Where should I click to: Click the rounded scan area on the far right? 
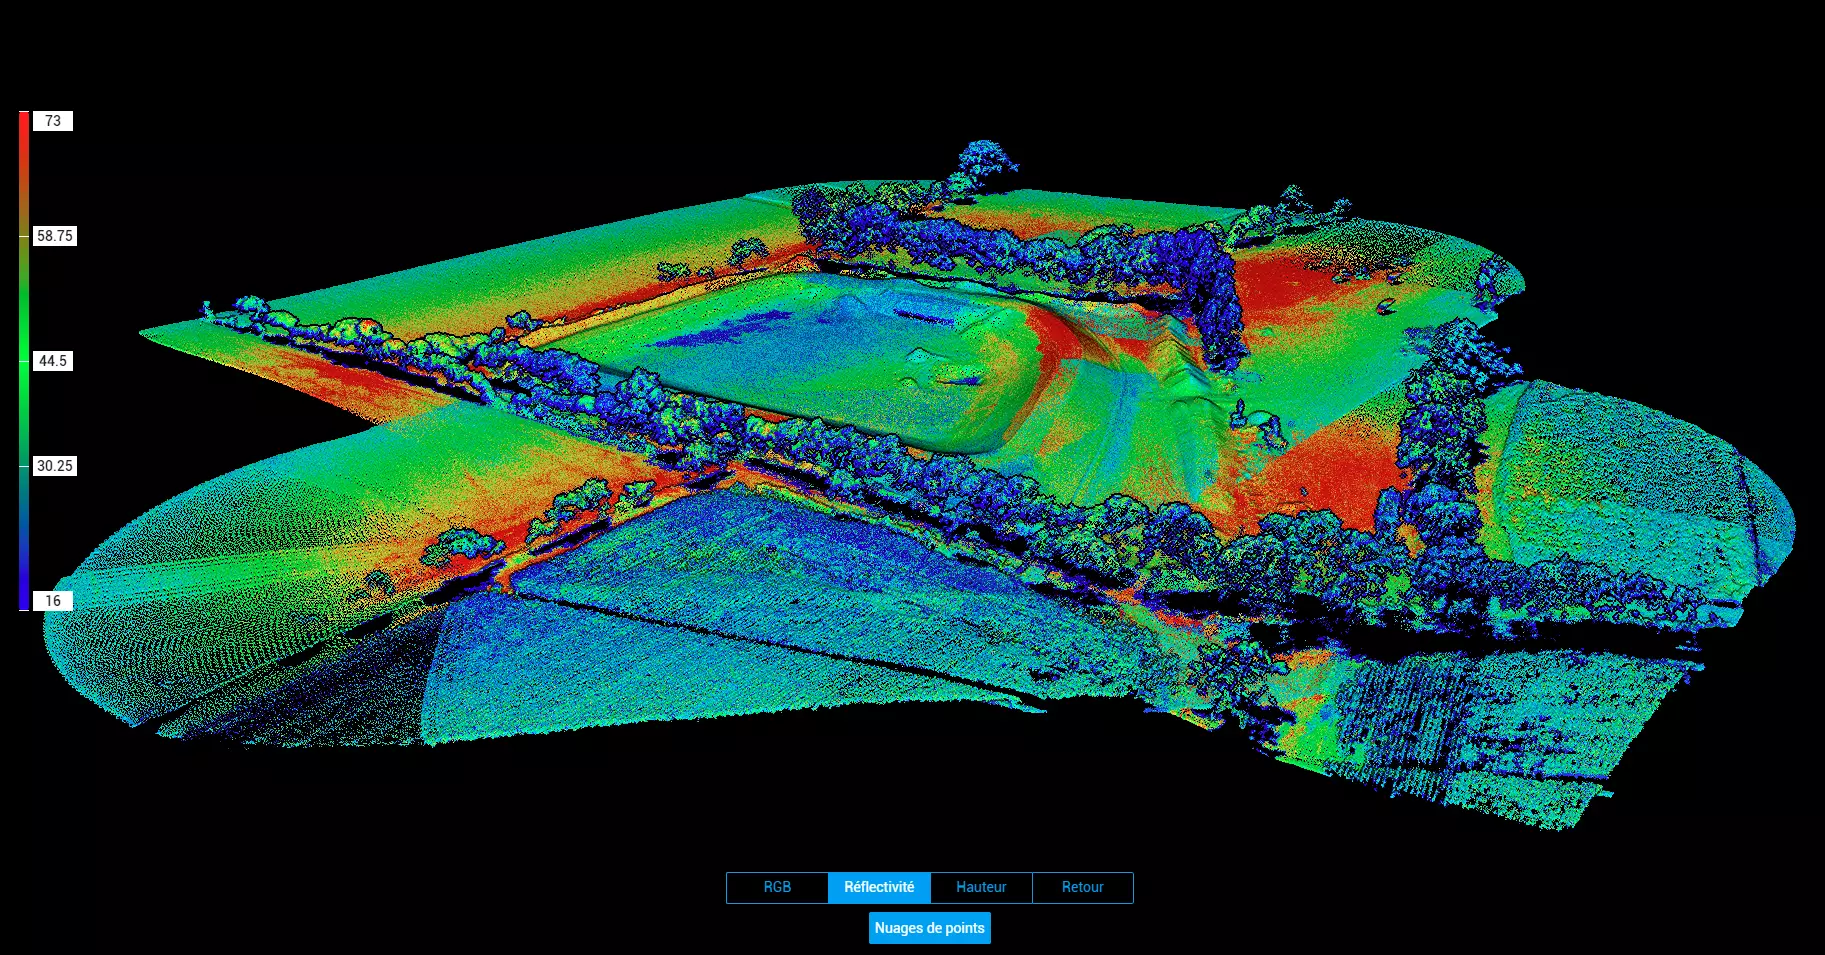pyautogui.click(x=1640, y=480)
